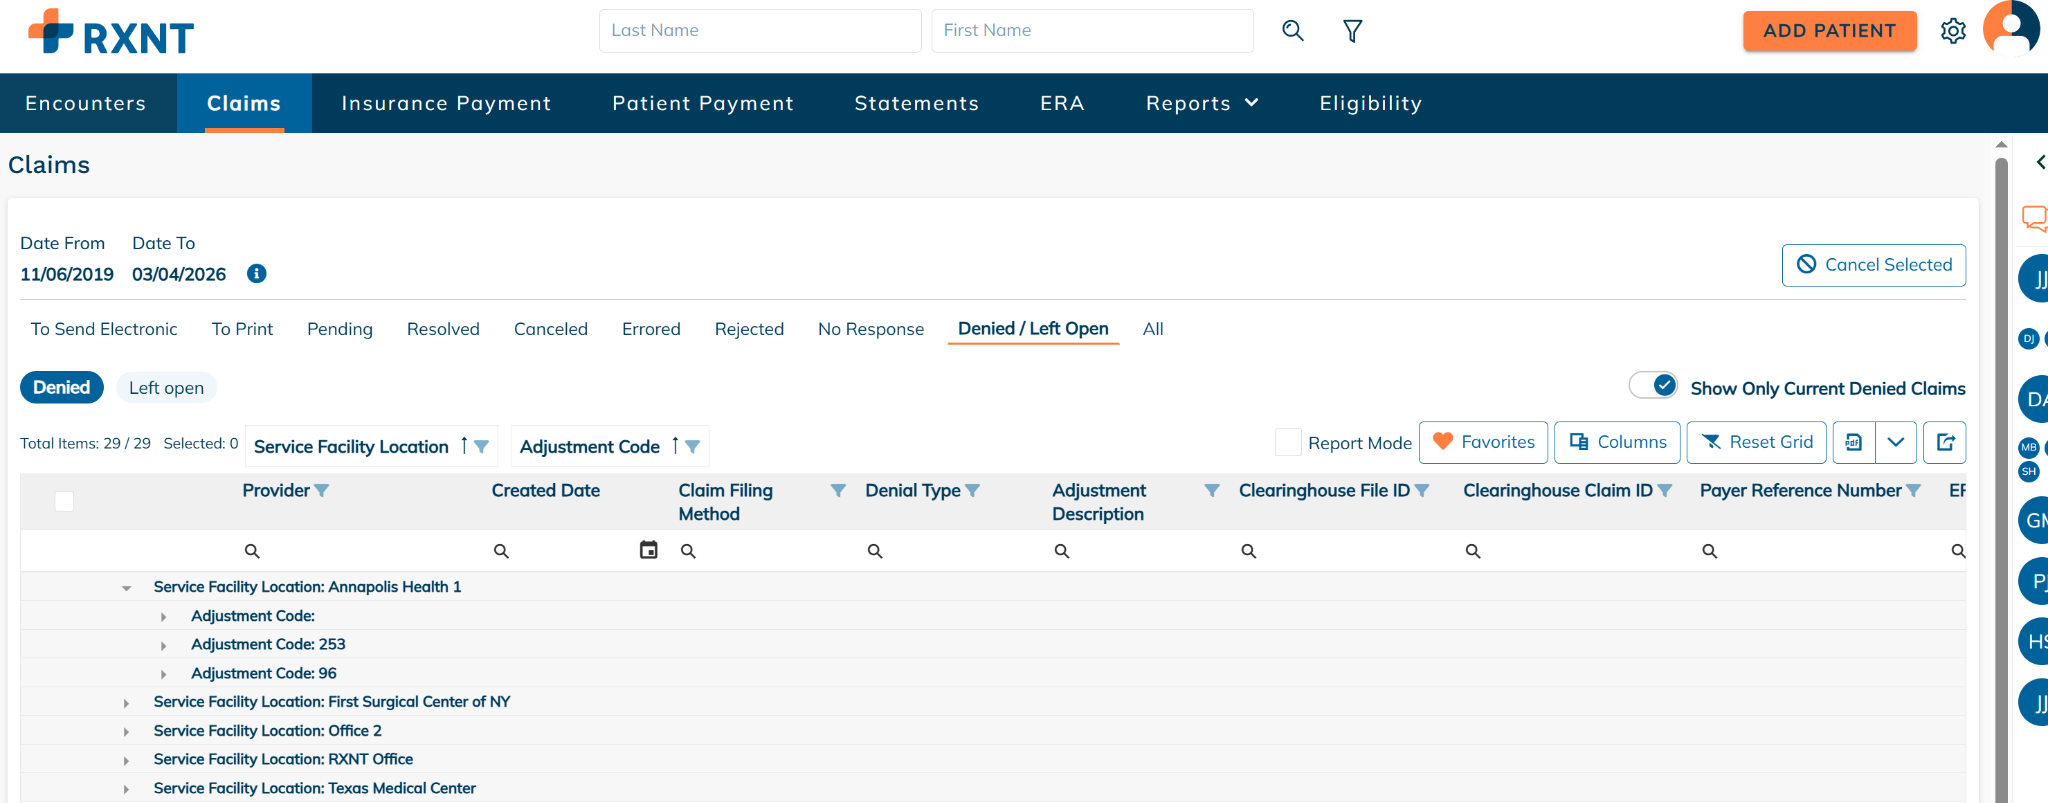Click the PDF export icon

[1853, 442]
